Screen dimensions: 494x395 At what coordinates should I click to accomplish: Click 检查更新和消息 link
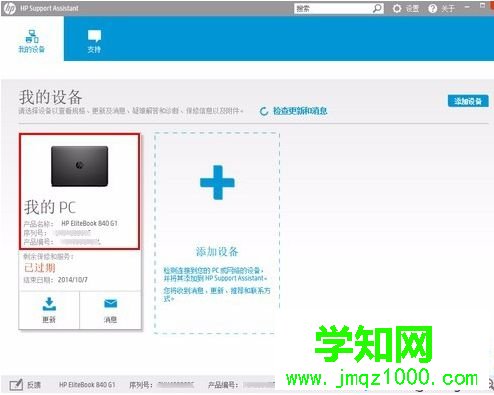click(x=300, y=111)
